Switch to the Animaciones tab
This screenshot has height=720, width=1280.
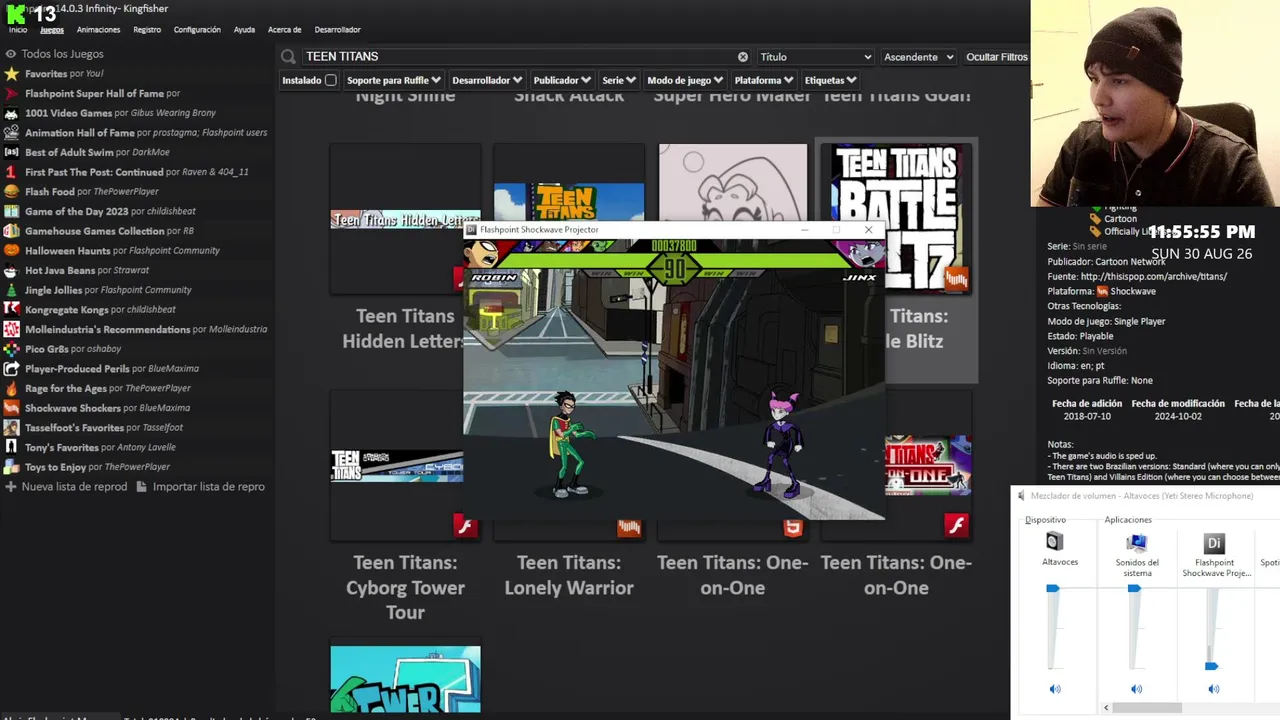[98, 30]
